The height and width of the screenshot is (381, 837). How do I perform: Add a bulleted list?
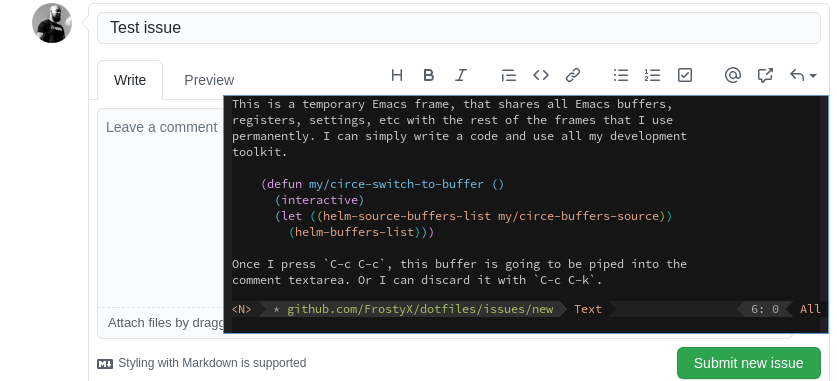[620, 75]
